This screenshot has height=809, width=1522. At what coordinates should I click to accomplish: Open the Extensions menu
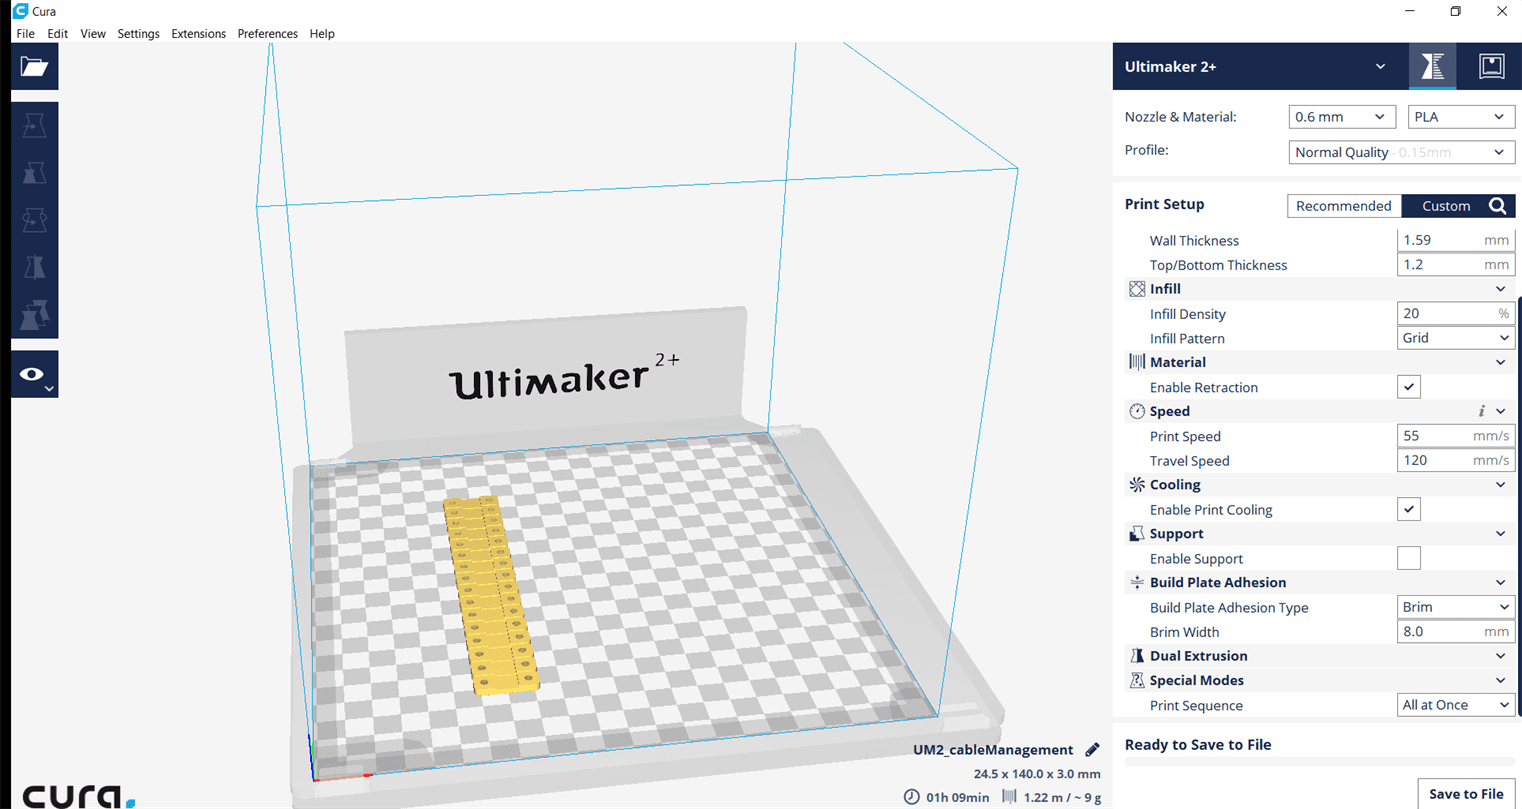(x=198, y=34)
